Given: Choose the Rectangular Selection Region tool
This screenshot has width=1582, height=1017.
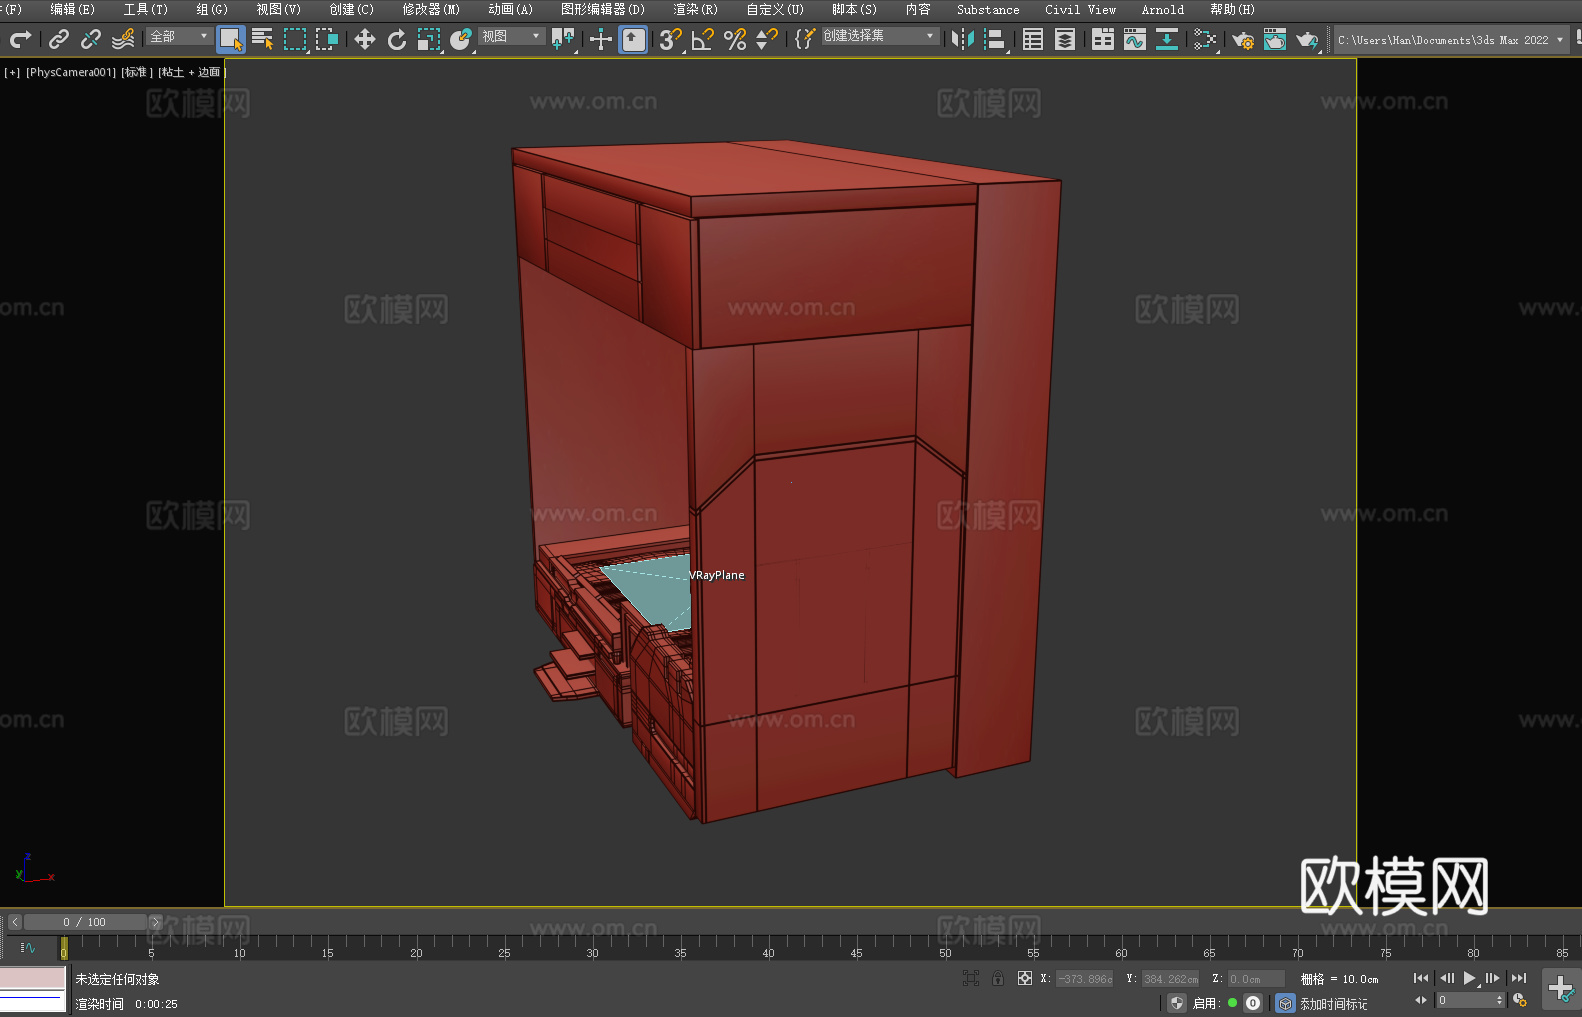Looking at the screenshot, I should [295, 39].
